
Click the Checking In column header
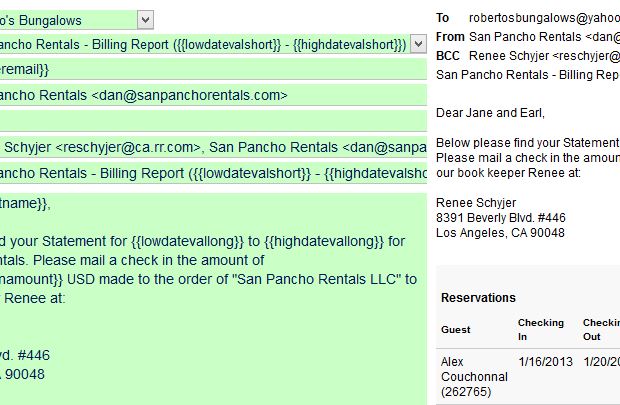click(x=541, y=329)
